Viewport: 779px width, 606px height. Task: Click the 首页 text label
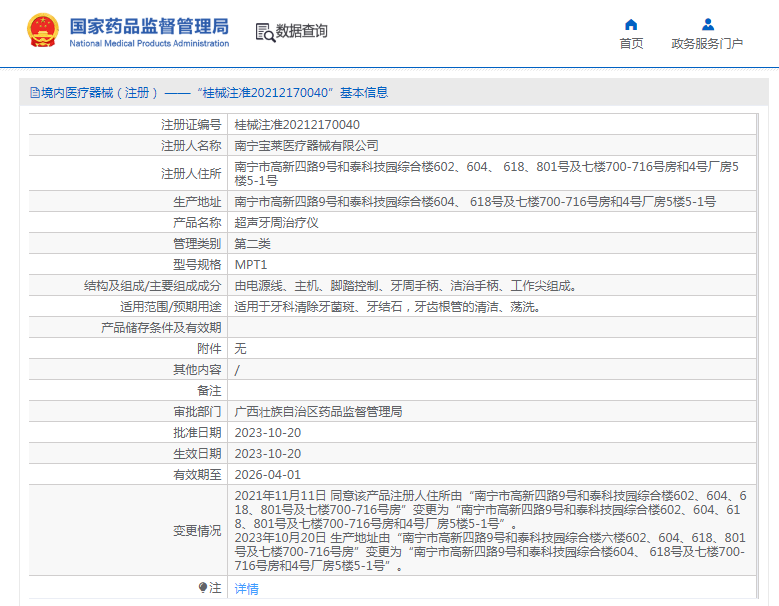coord(631,44)
